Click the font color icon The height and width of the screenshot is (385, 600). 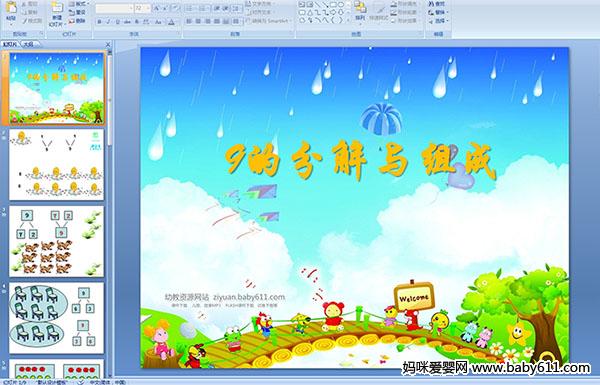pos(171,22)
